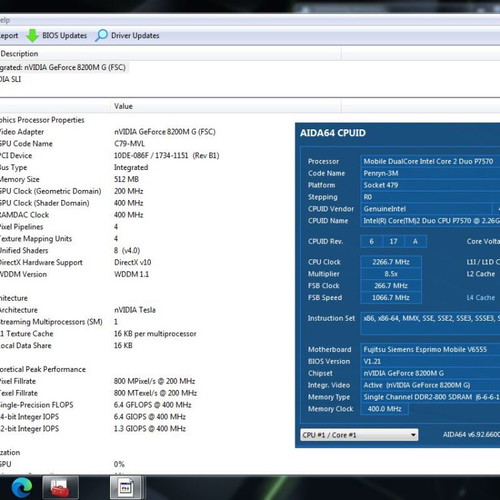The image size is (500, 500).
Task: Click the FSB Clock value 266.7 MHz
Action: pos(391,286)
